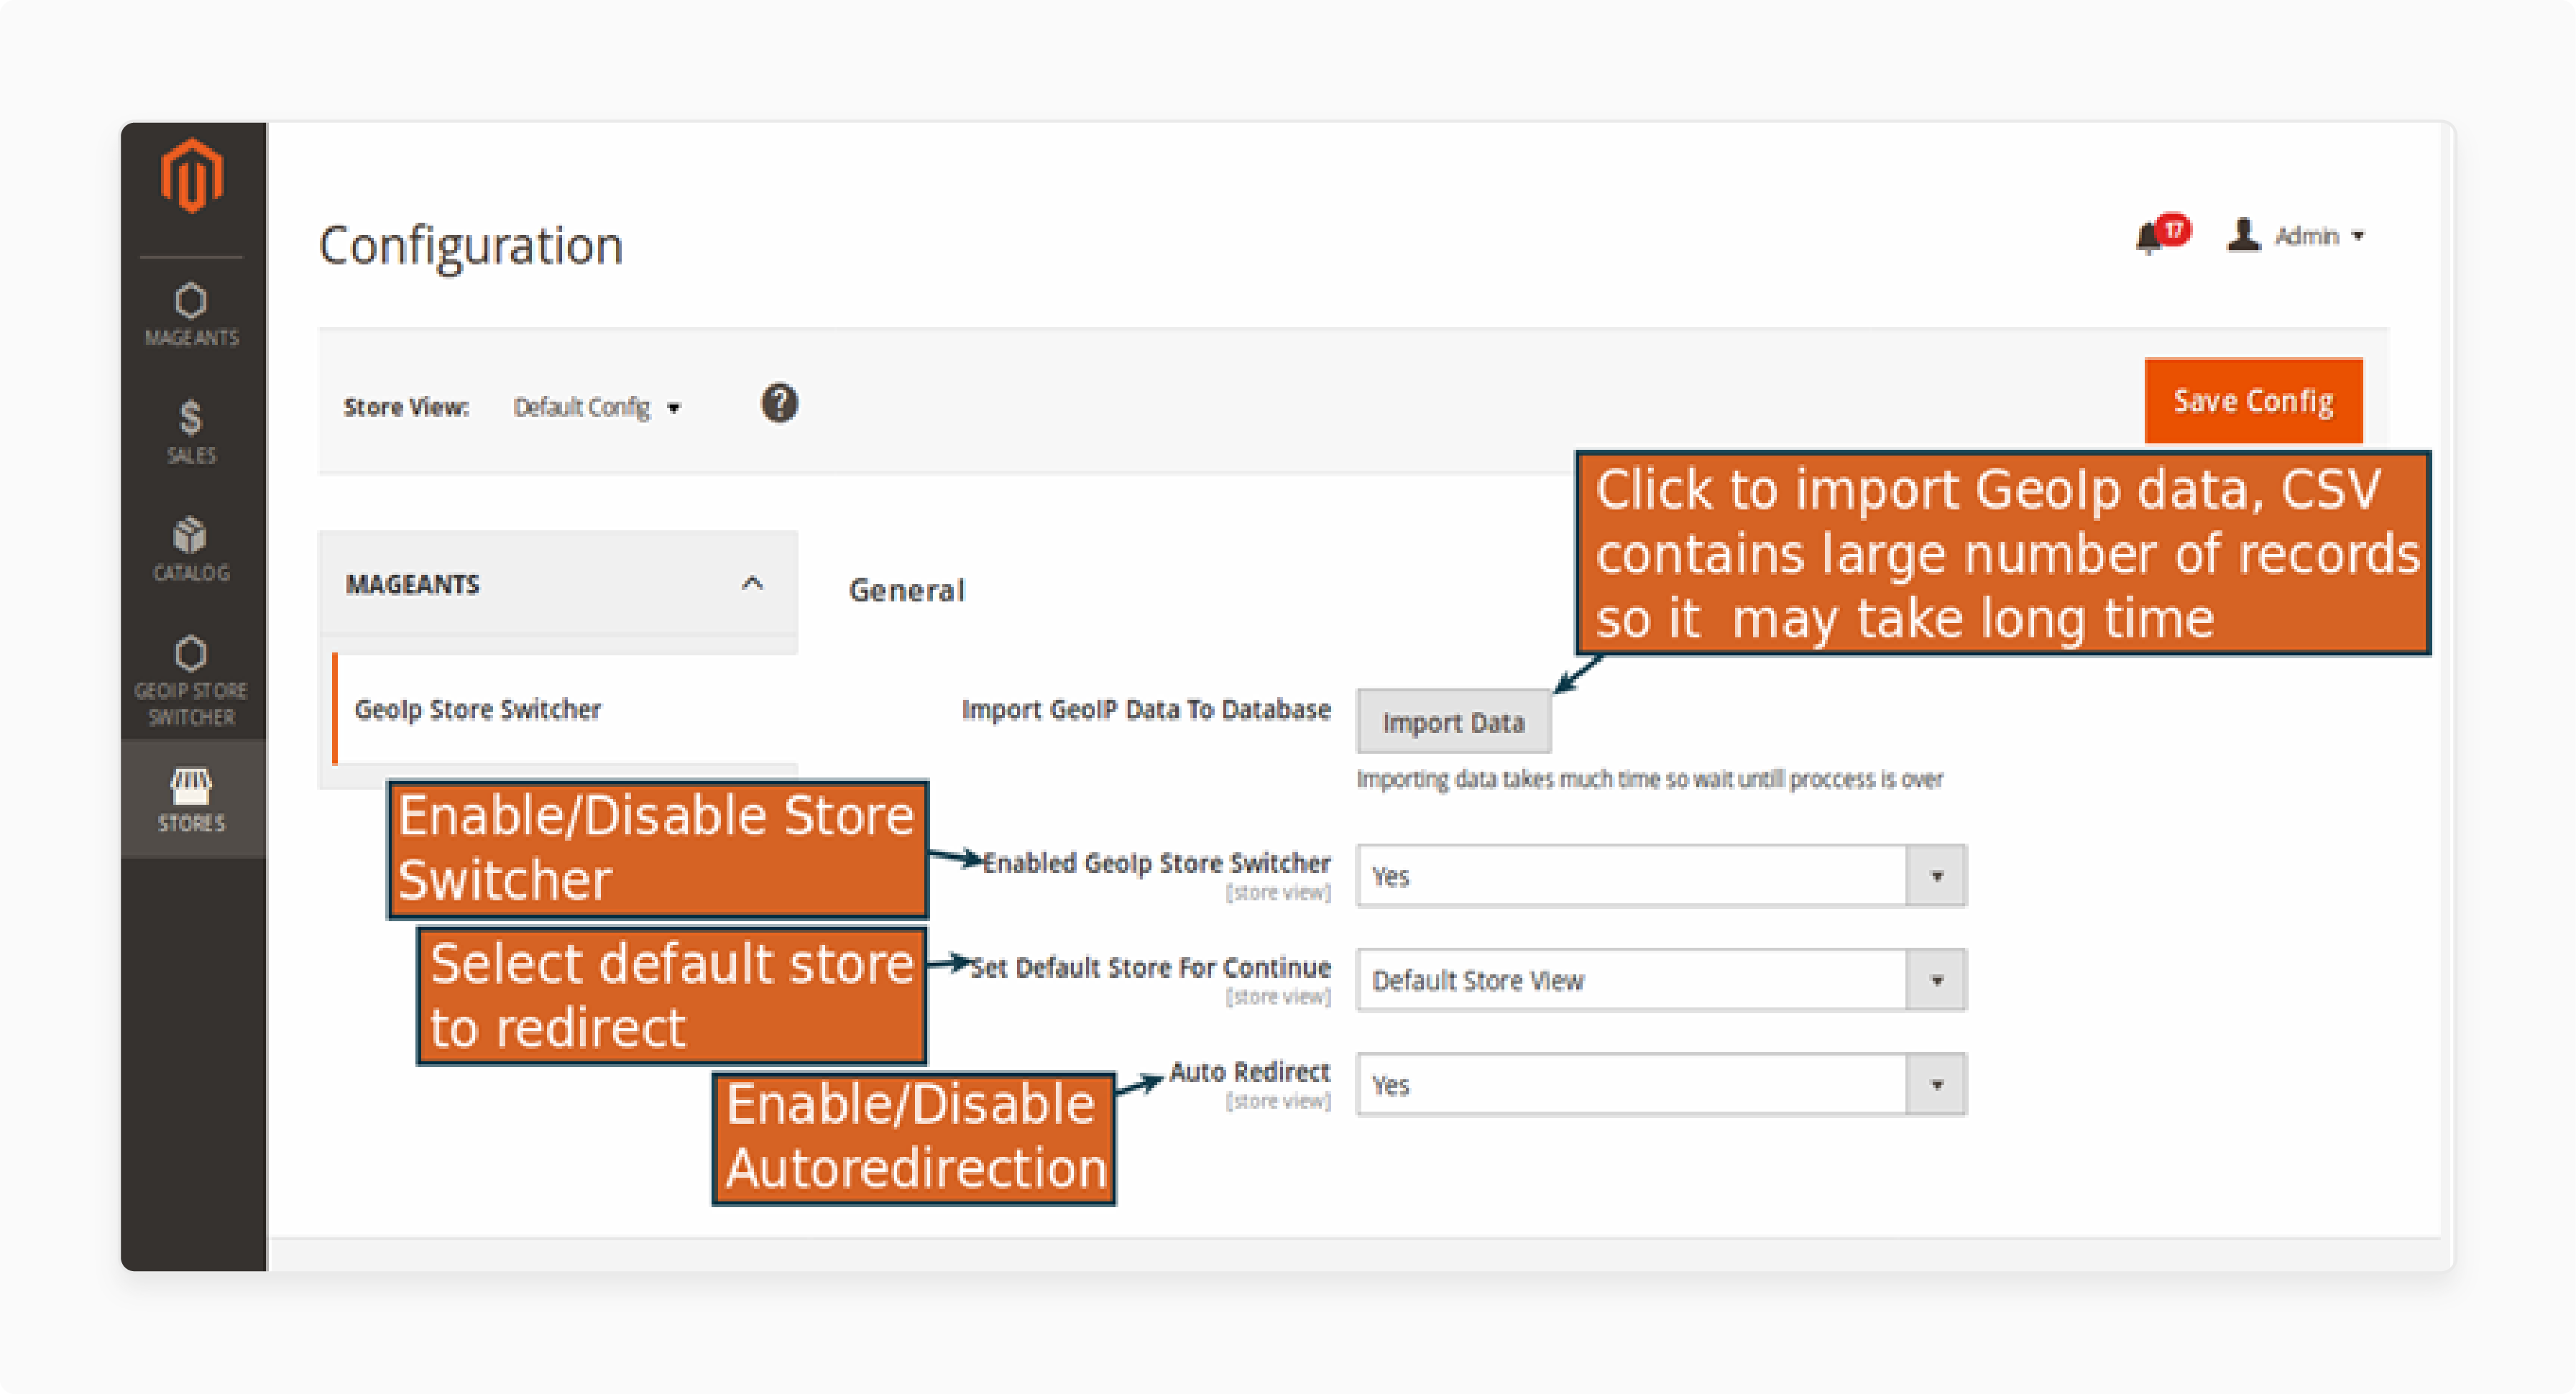Open the Catalog sidebar menu
2576x1394 pixels.
191,549
